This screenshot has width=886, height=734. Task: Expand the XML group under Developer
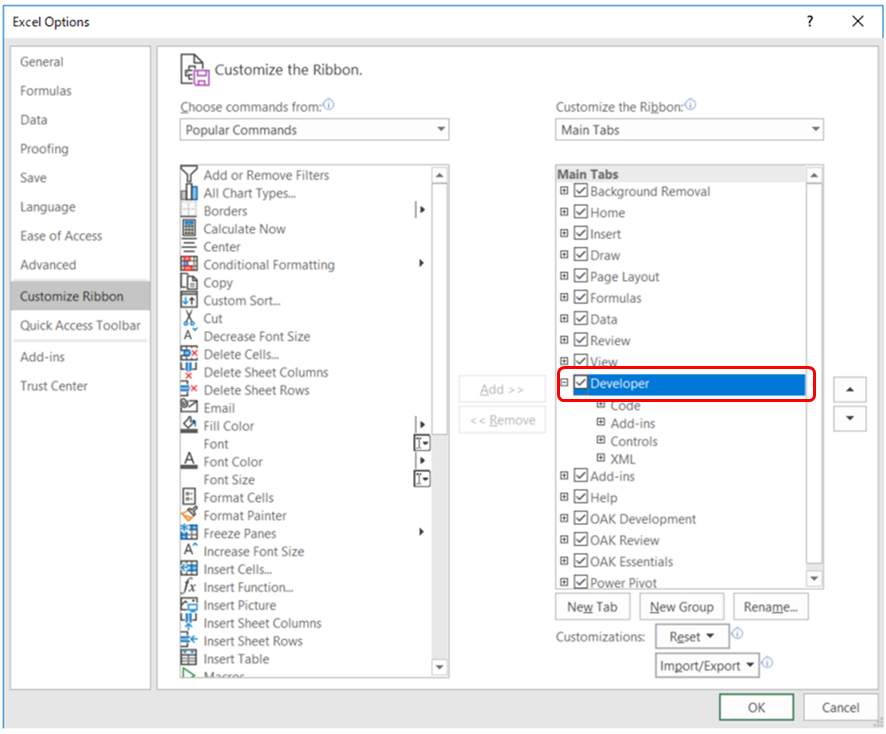[x=601, y=458]
